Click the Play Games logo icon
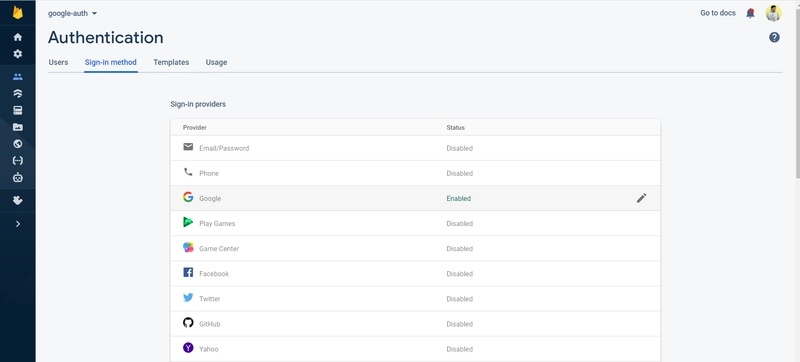Image resolution: width=800 pixels, height=362 pixels. coord(188,222)
